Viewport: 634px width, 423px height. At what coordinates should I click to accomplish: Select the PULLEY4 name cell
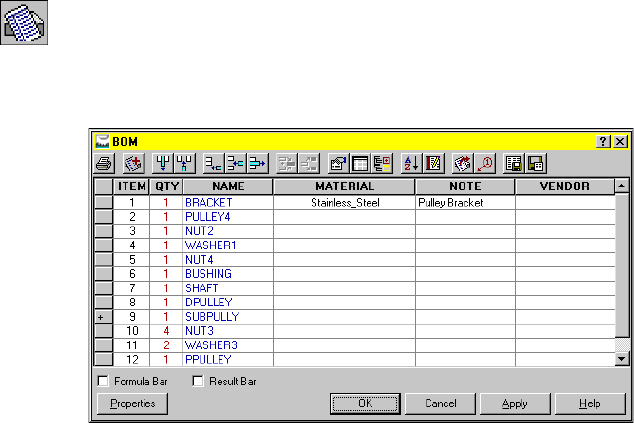point(228,217)
